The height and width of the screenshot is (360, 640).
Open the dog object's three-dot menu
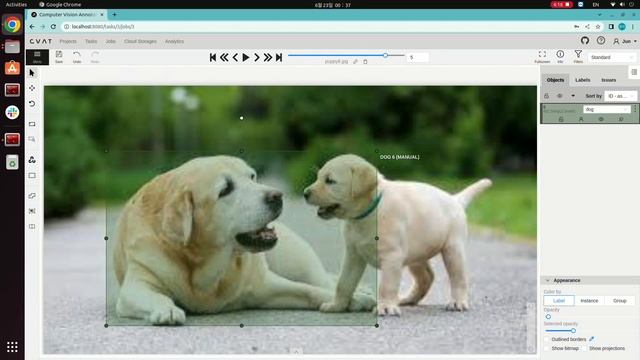click(635, 109)
